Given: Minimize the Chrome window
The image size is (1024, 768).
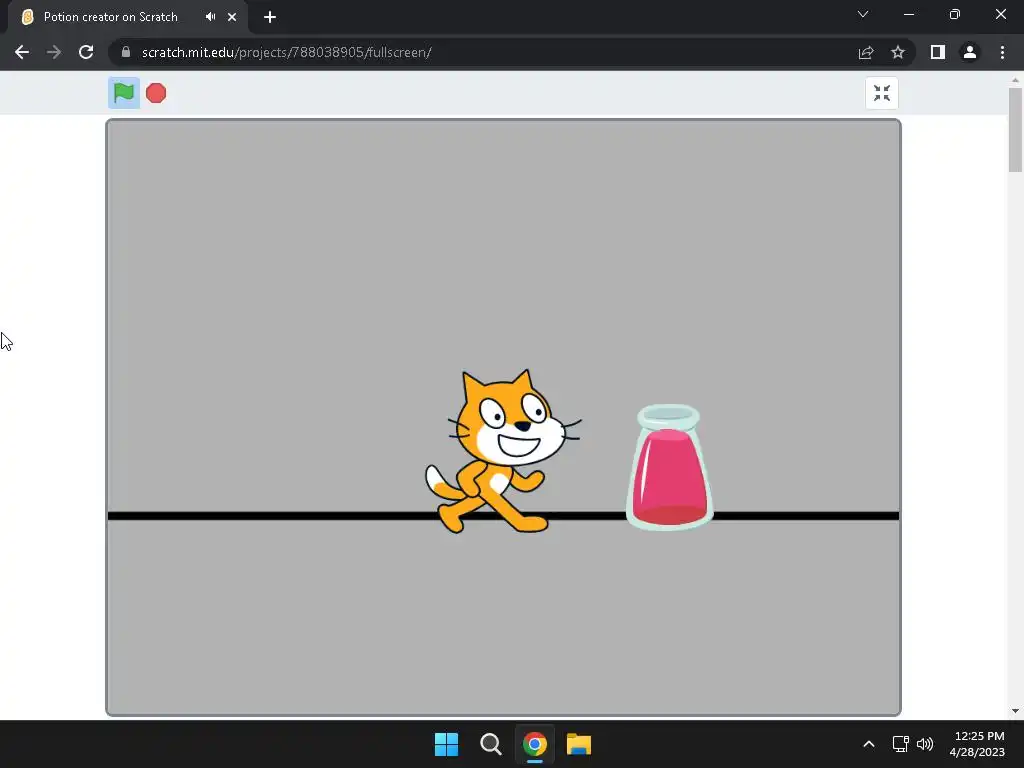Looking at the screenshot, I should [x=908, y=14].
